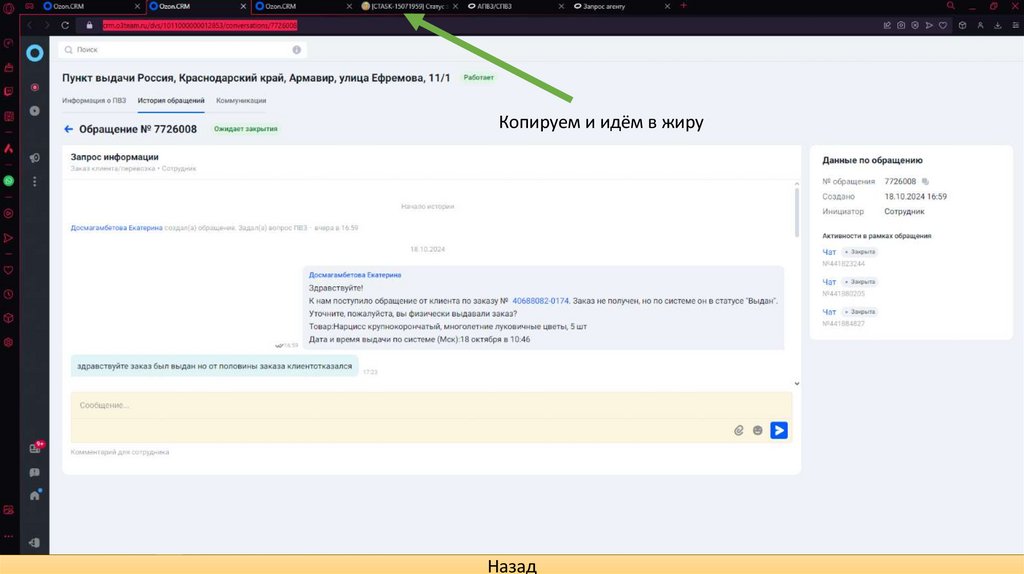This screenshot has height=574, width=1024.
Task: Click the Комментарий для сотрудника label
Action: click(x=120, y=452)
